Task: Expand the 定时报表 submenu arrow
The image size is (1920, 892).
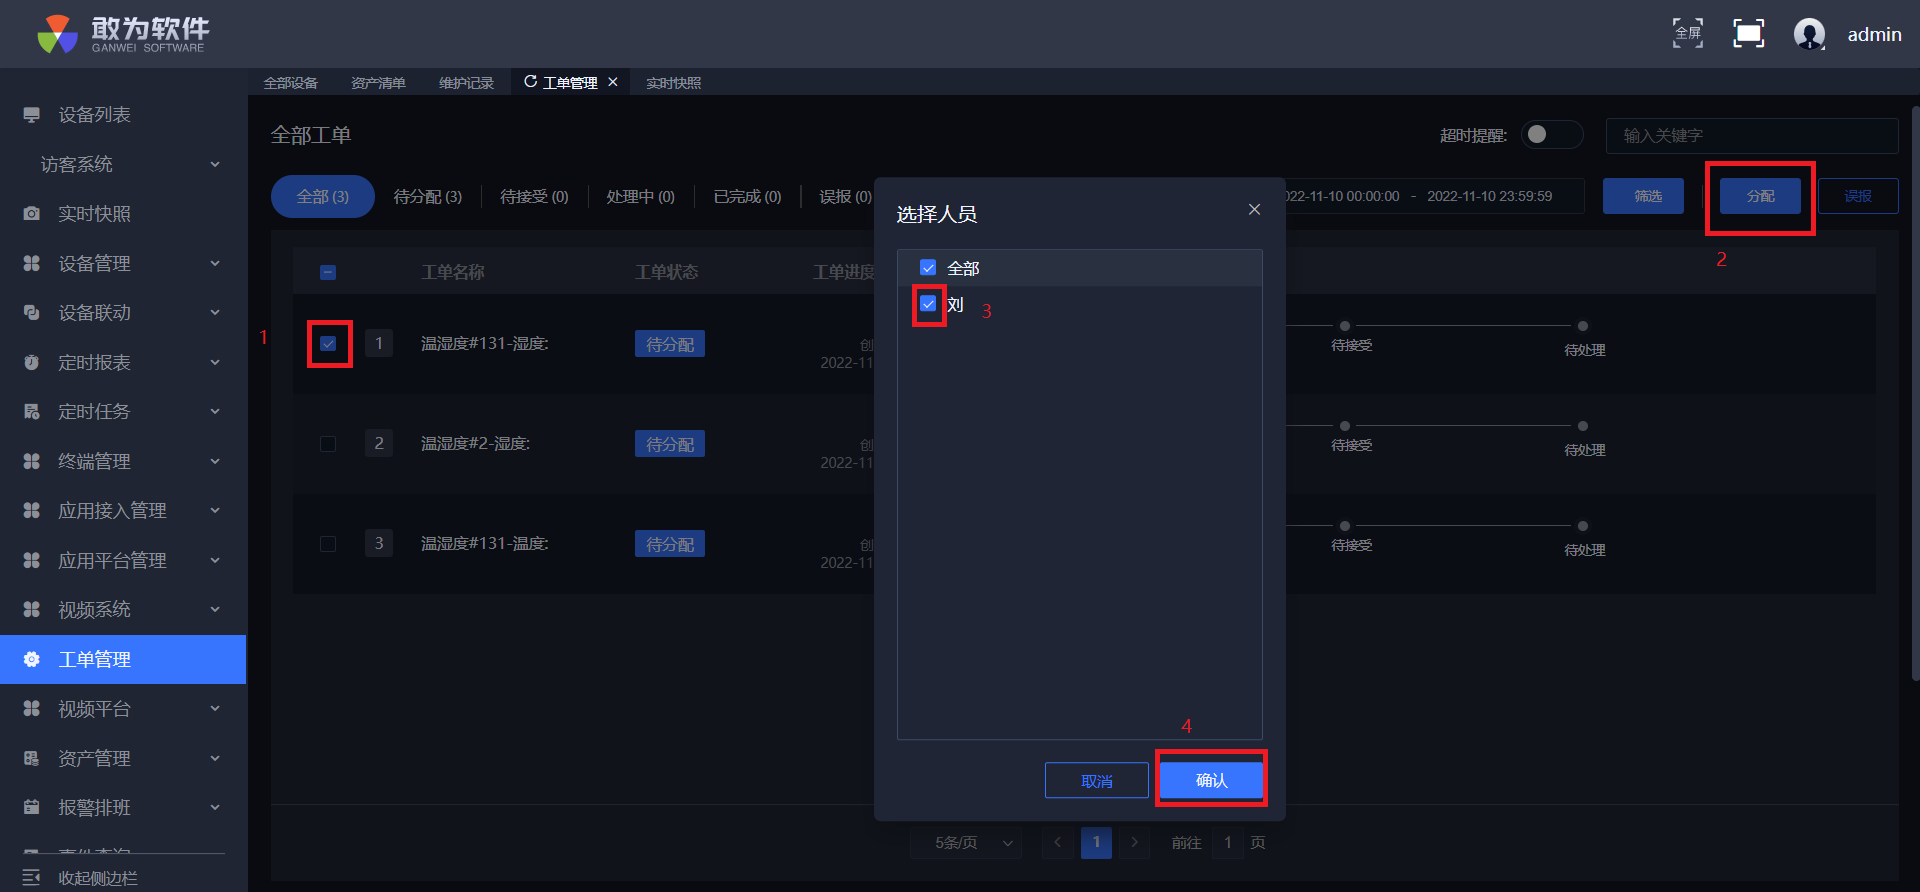Action: click(x=215, y=362)
